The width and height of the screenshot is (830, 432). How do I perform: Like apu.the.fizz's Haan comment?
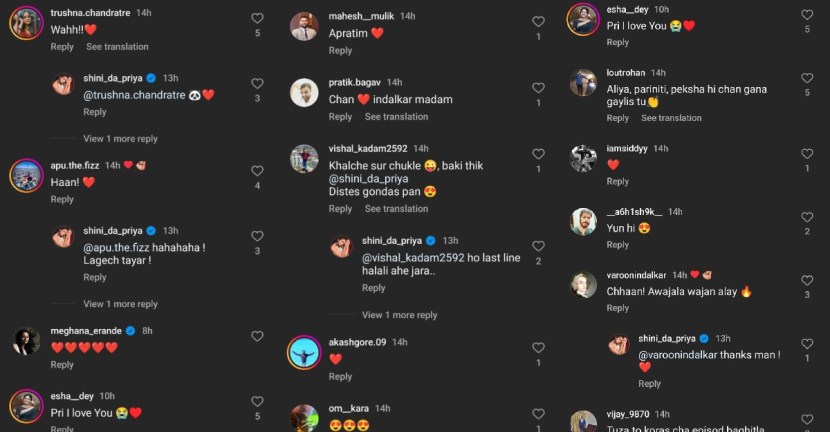(x=257, y=171)
